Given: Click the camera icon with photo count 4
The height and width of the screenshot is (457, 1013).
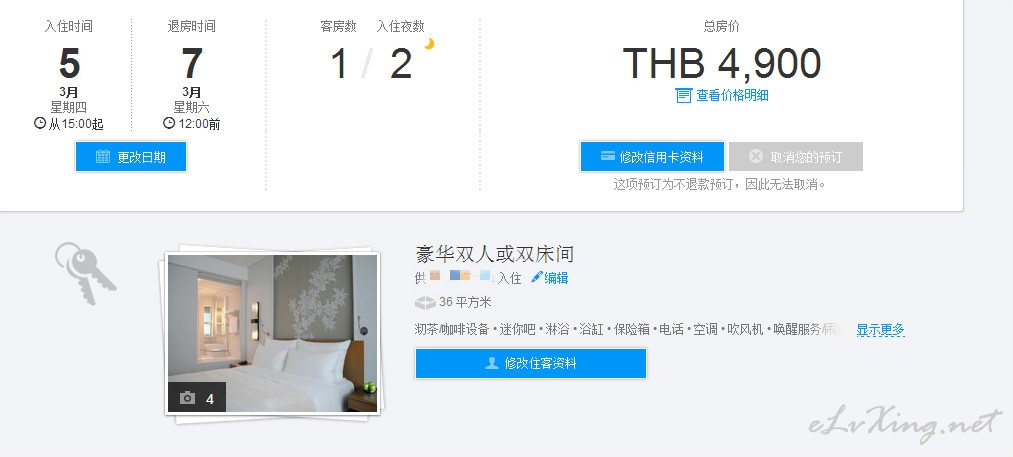Looking at the screenshot, I should [187, 398].
